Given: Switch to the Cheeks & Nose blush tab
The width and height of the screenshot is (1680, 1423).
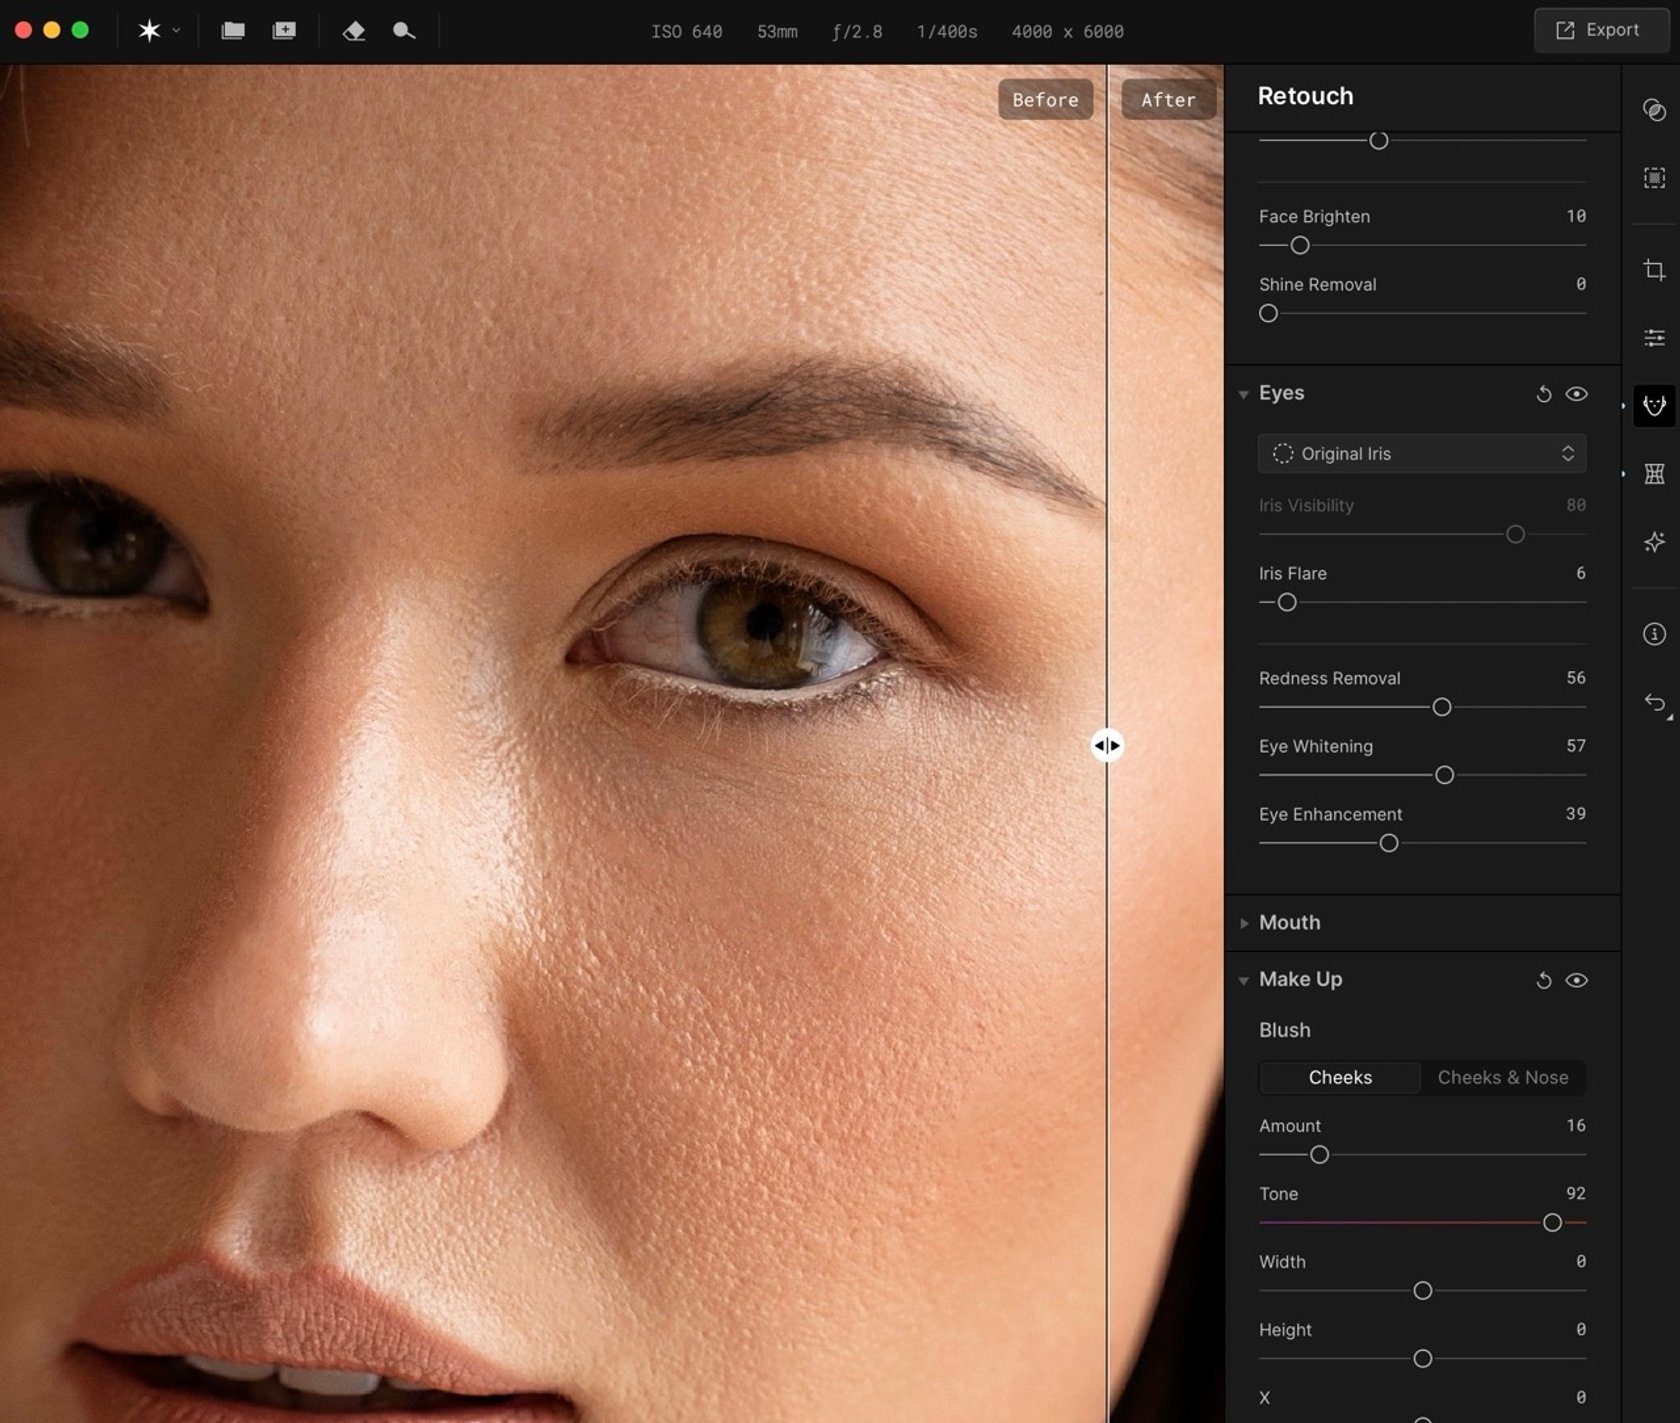Looking at the screenshot, I should point(1502,1077).
